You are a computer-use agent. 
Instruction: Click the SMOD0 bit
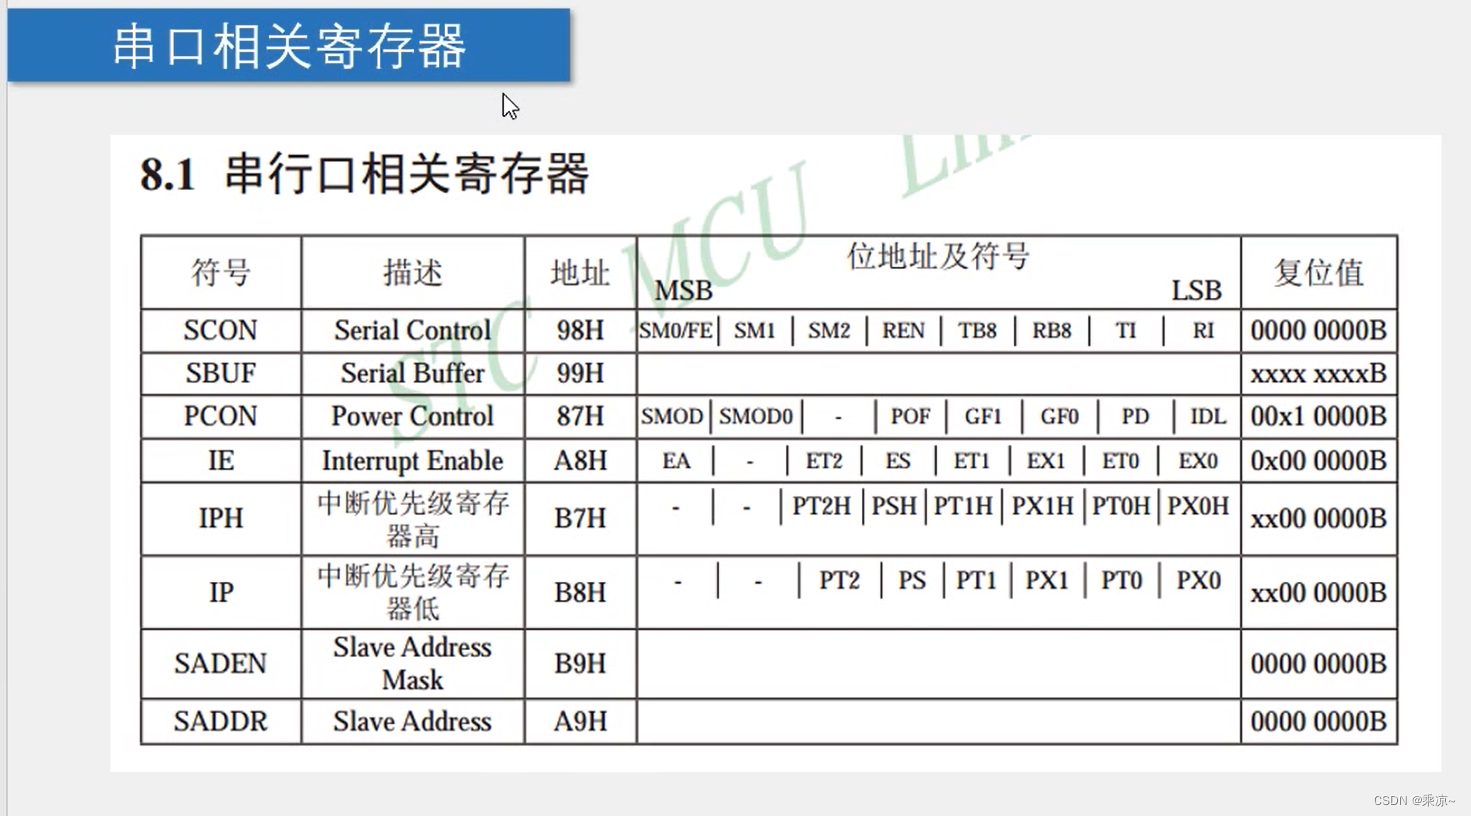tap(755, 416)
